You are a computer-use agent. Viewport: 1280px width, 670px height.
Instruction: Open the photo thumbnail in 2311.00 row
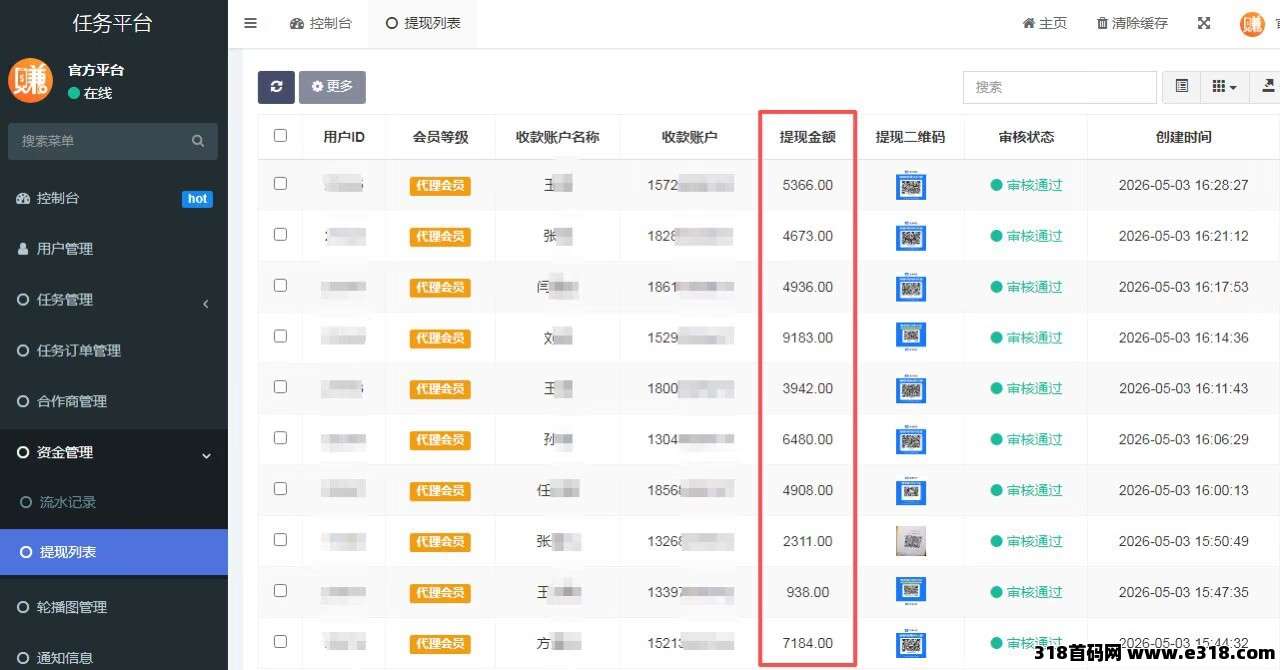911,541
